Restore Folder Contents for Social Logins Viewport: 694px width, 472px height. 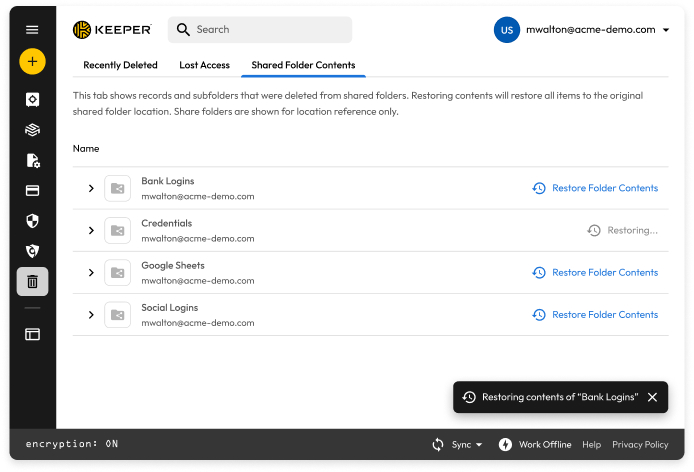point(595,314)
